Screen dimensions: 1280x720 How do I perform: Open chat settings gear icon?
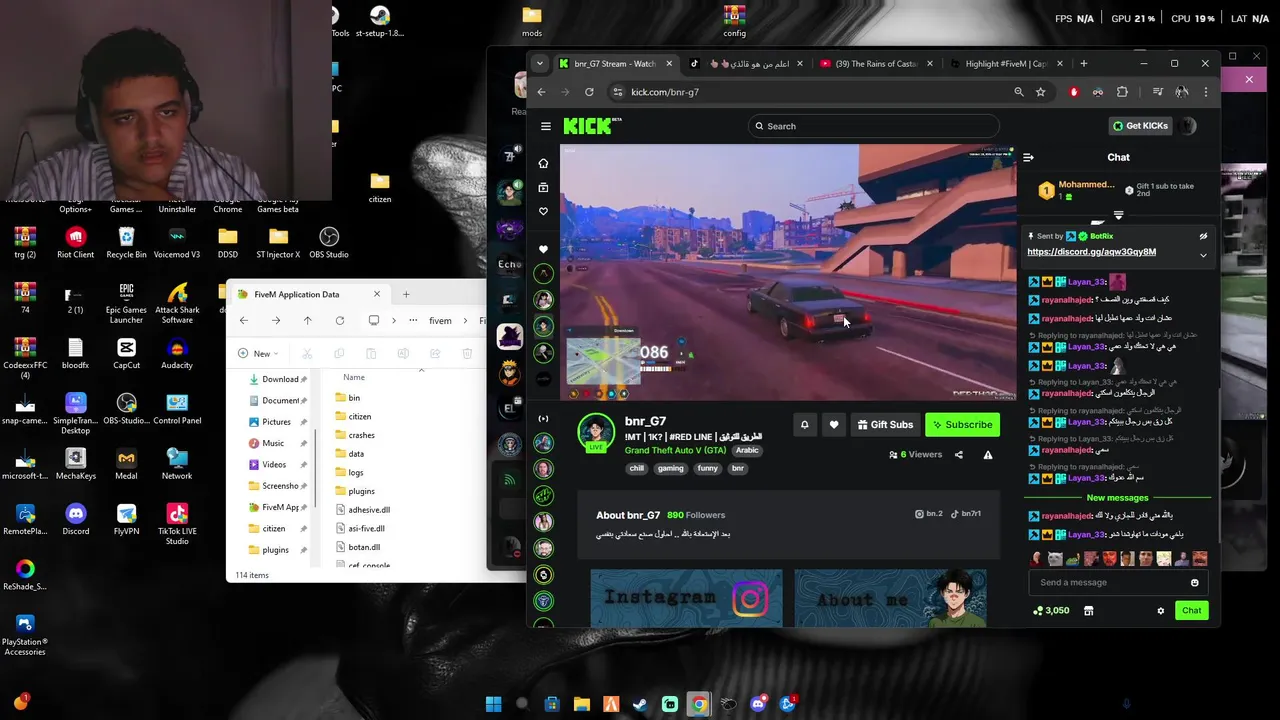click(x=1161, y=611)
